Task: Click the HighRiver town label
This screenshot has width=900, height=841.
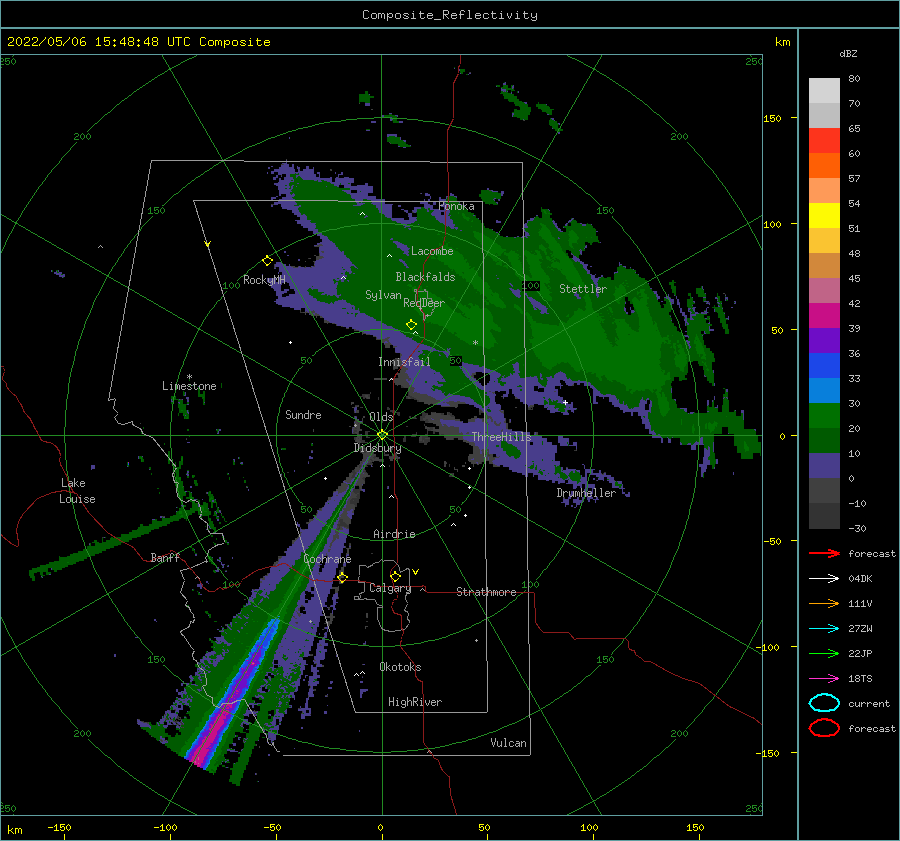Action: click(x=415, y=702)
